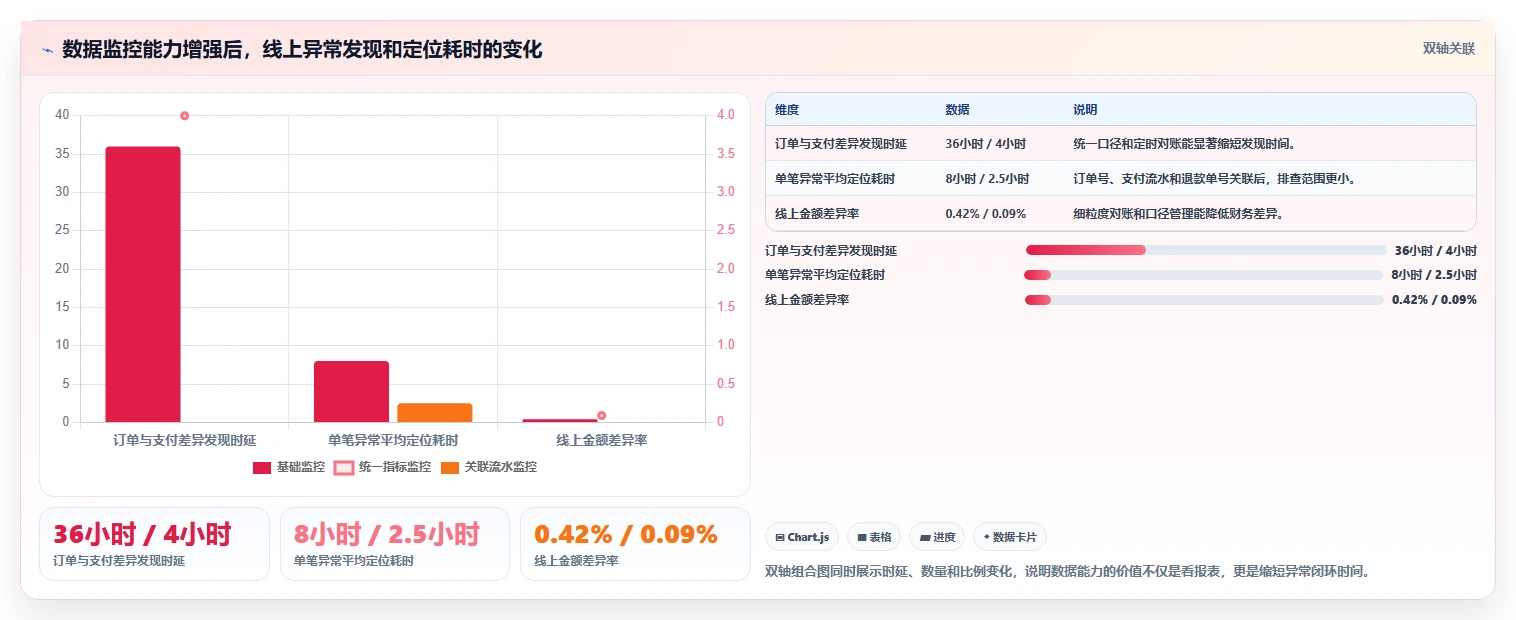Viewport: 1516px width, 620px height.
Task: Click value 0.42% / 0.09% right of progress bar
Action: pyautogui.click(x=1434, y=300)
